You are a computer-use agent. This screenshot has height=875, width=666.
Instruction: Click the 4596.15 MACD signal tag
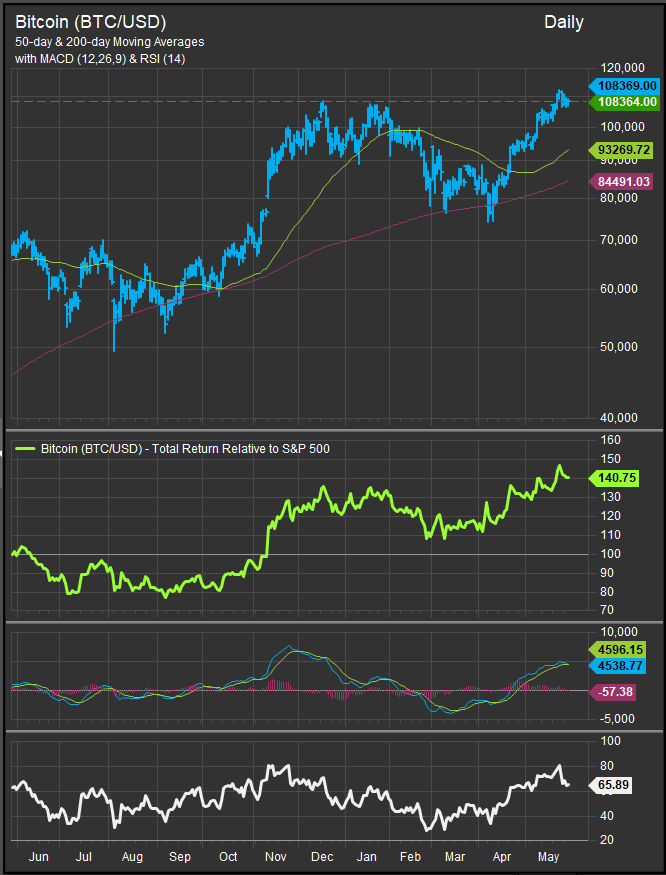click(x=617, y=650)
